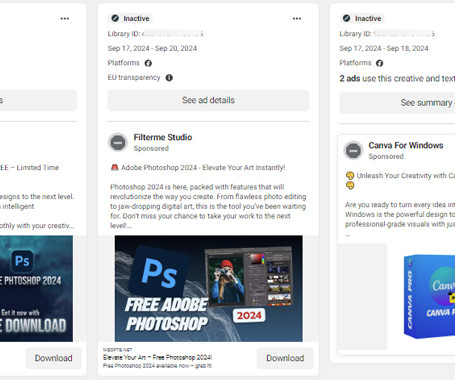Image resolution: width=455 pixels, height=380 pixels.
Task: Click Facebook platform icon in Canva ad card
Action: click(x=379, y=63)
